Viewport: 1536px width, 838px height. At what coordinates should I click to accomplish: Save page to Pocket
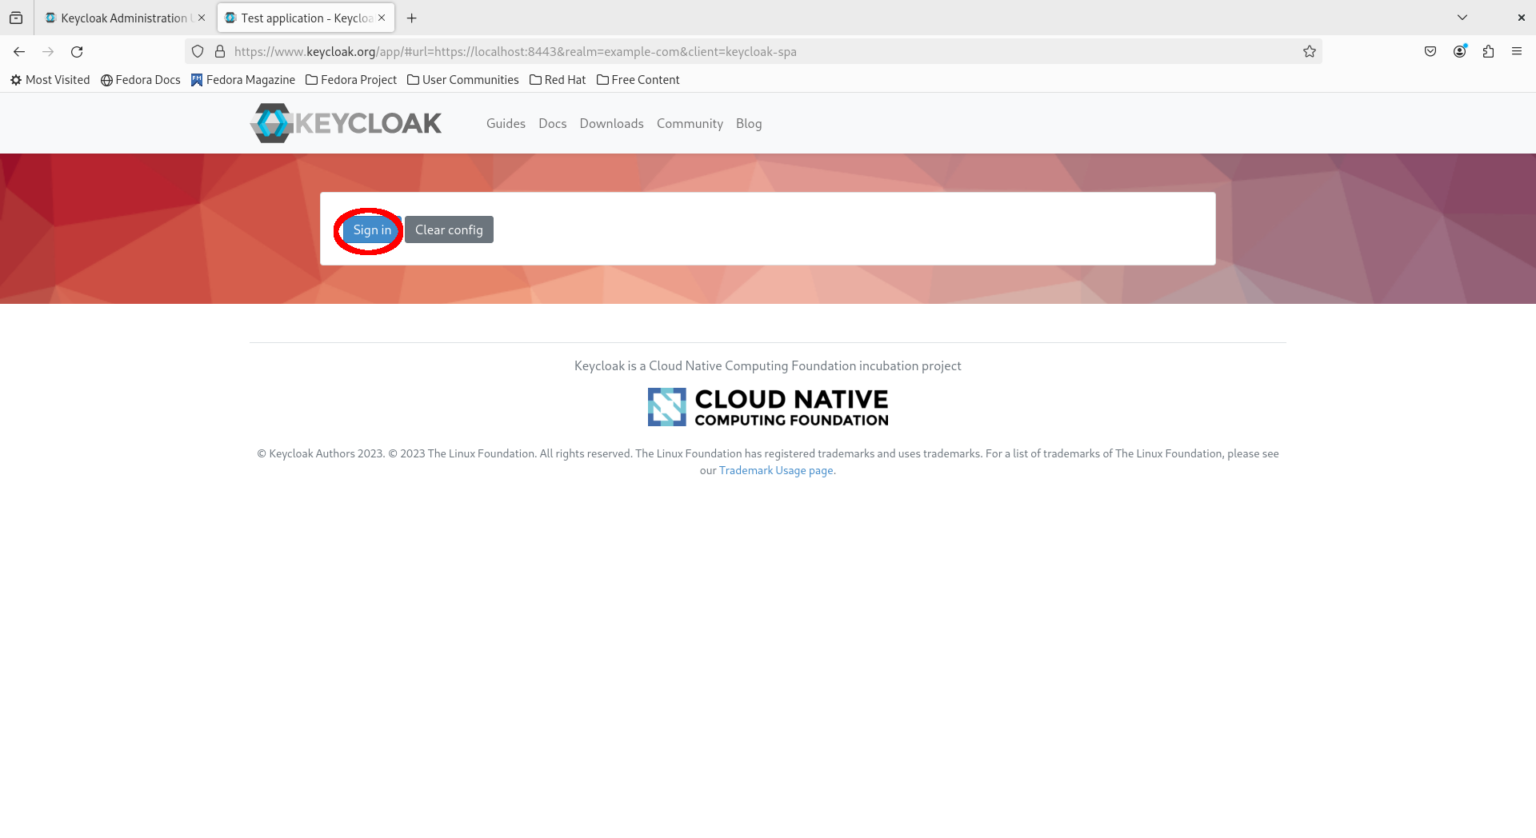click(1429, 51)
